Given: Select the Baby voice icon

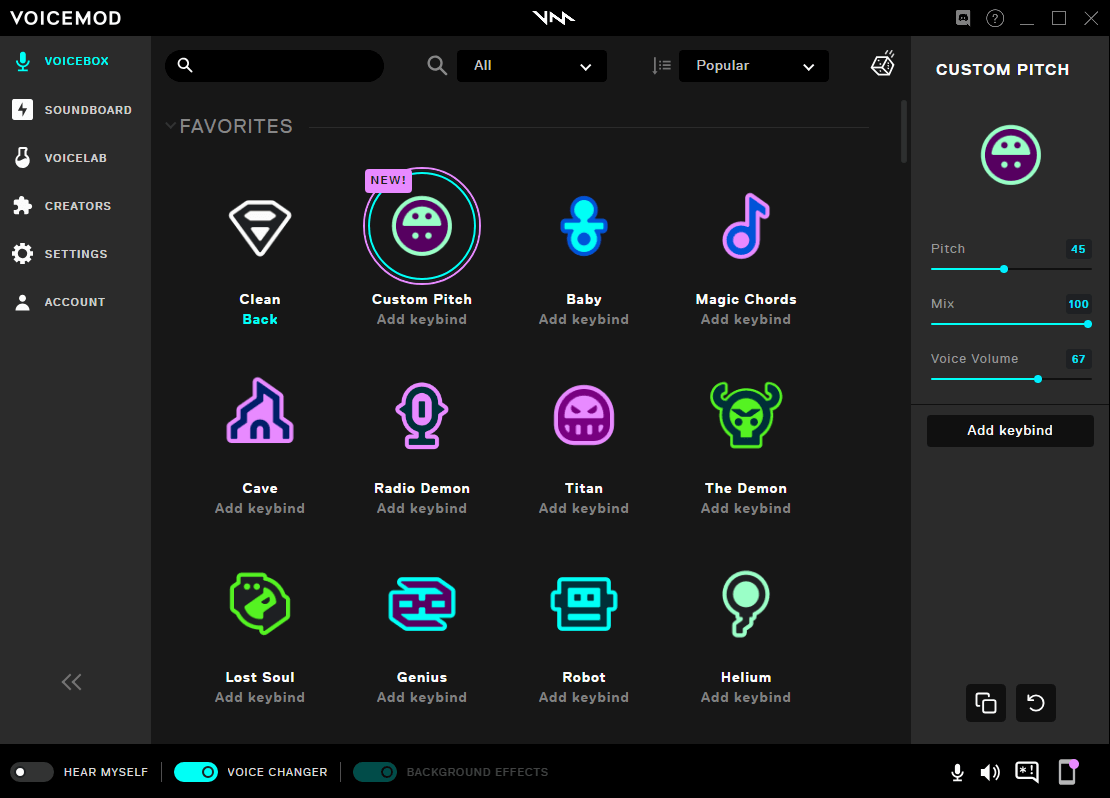Looking at the screenshot, I should click(583, 227).
